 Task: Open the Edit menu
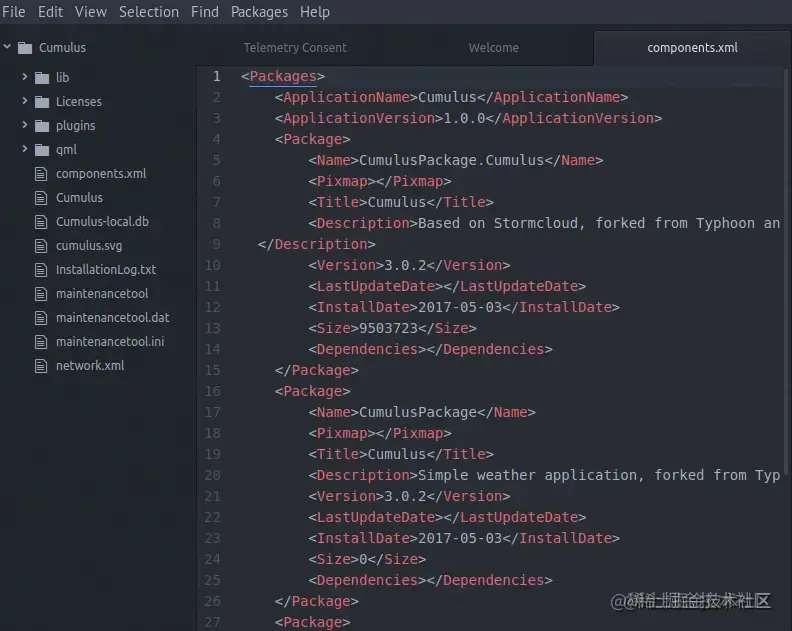point(51,12)
